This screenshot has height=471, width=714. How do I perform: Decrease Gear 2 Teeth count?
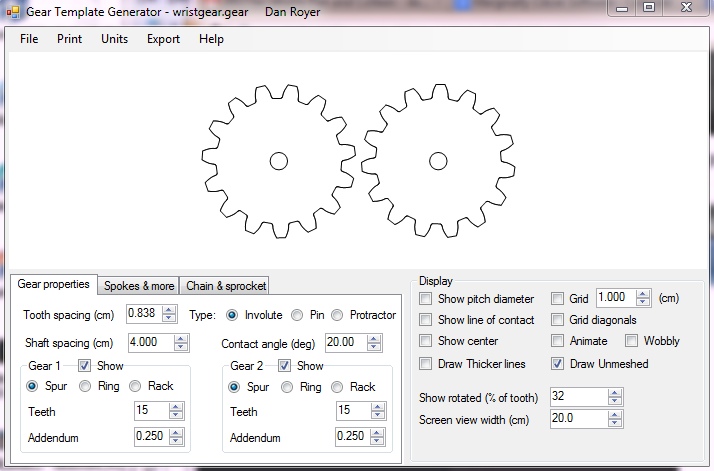pos(377,415)
